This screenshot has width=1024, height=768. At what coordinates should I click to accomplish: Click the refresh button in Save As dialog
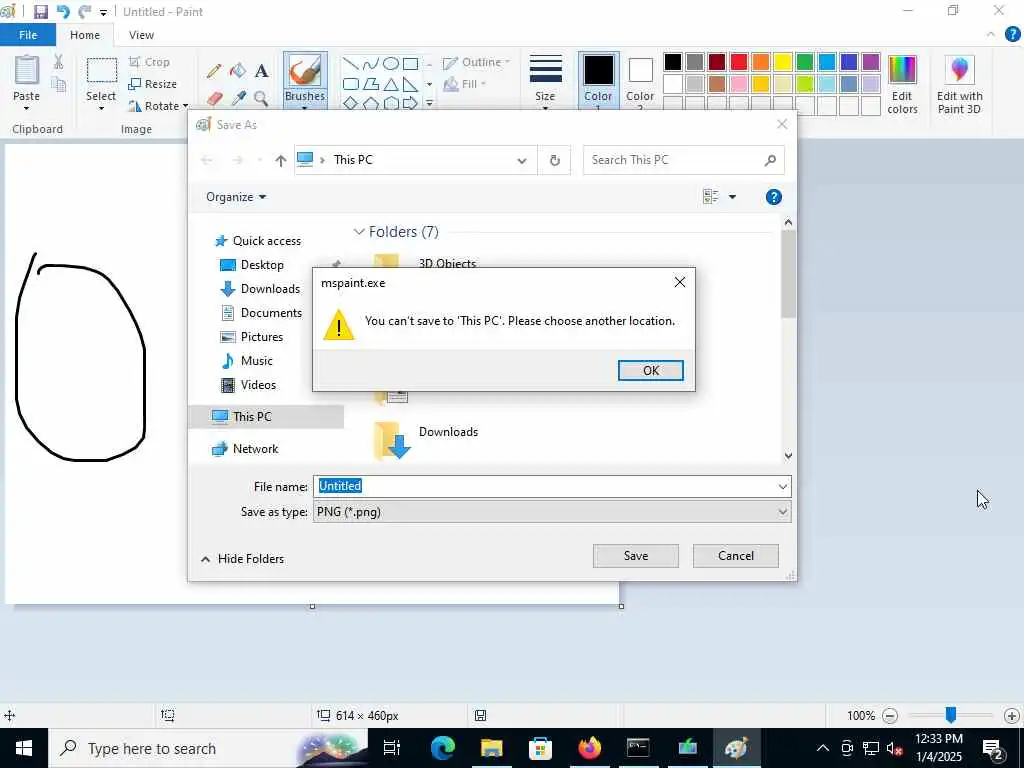pos(554,160)
